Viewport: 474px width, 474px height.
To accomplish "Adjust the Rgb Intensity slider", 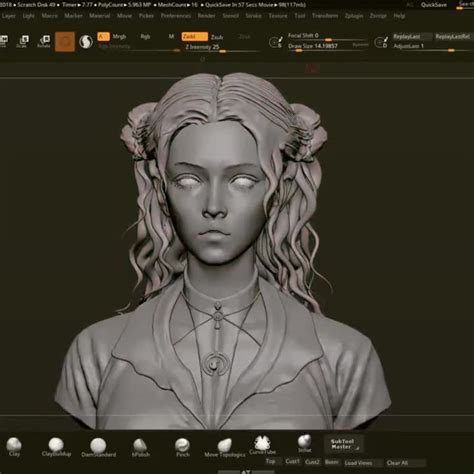I will 139,47.
